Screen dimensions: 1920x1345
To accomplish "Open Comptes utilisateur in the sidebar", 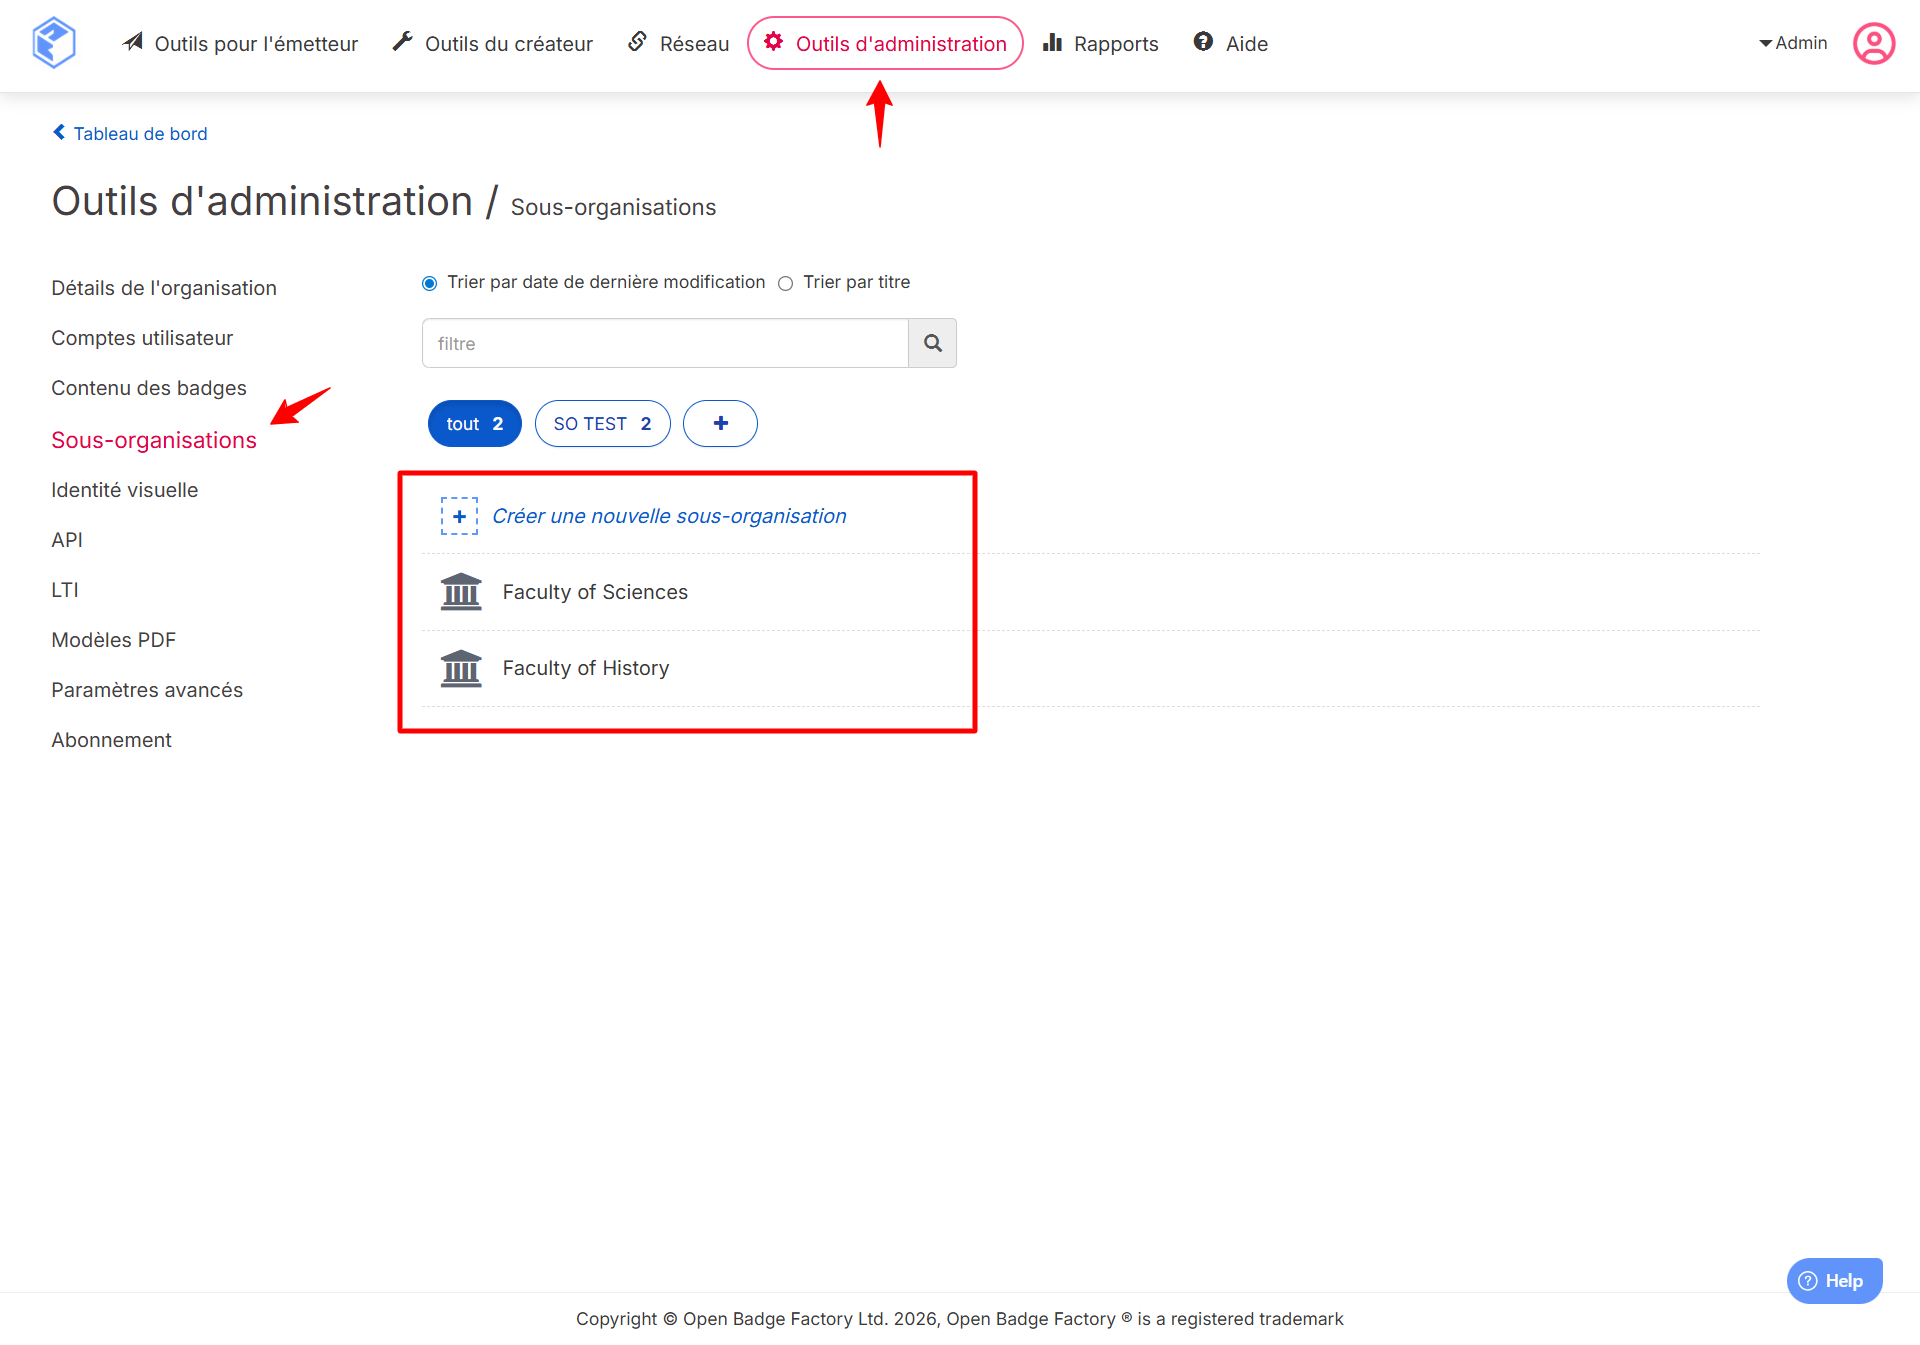I will coord(142,338).
